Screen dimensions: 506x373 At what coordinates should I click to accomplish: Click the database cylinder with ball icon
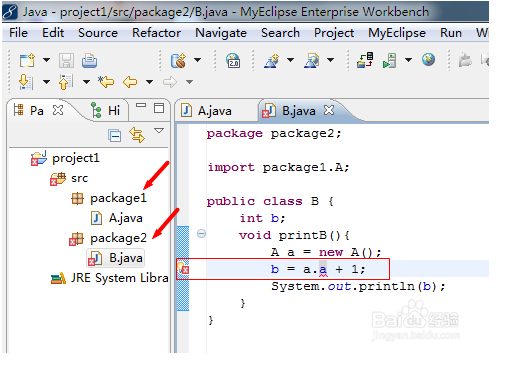[178, 60]
